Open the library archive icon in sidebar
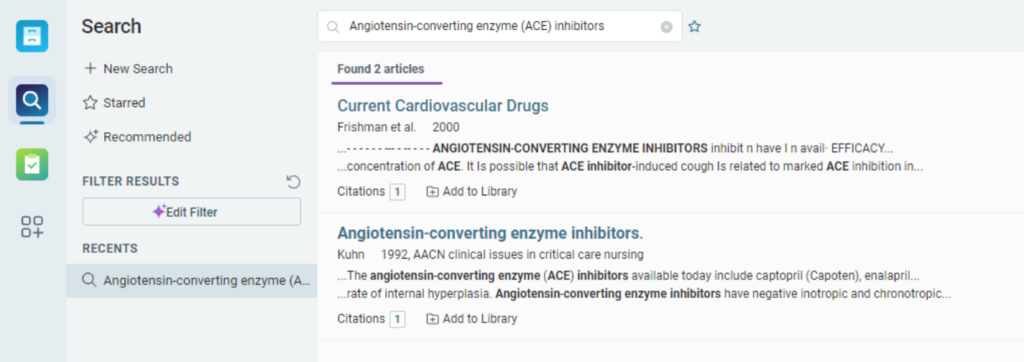Screen dimensions: 1024x362 pos(32,36)
